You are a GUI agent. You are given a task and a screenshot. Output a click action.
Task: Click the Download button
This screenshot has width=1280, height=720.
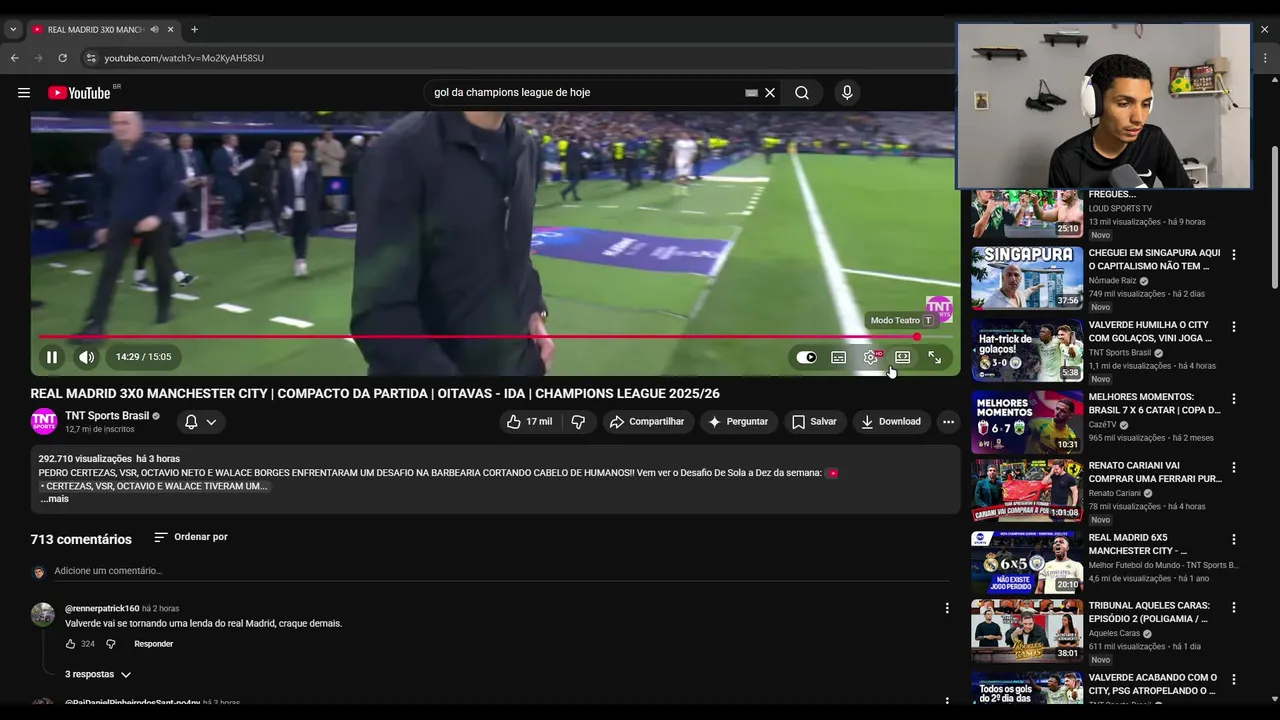tap(891, 422)
